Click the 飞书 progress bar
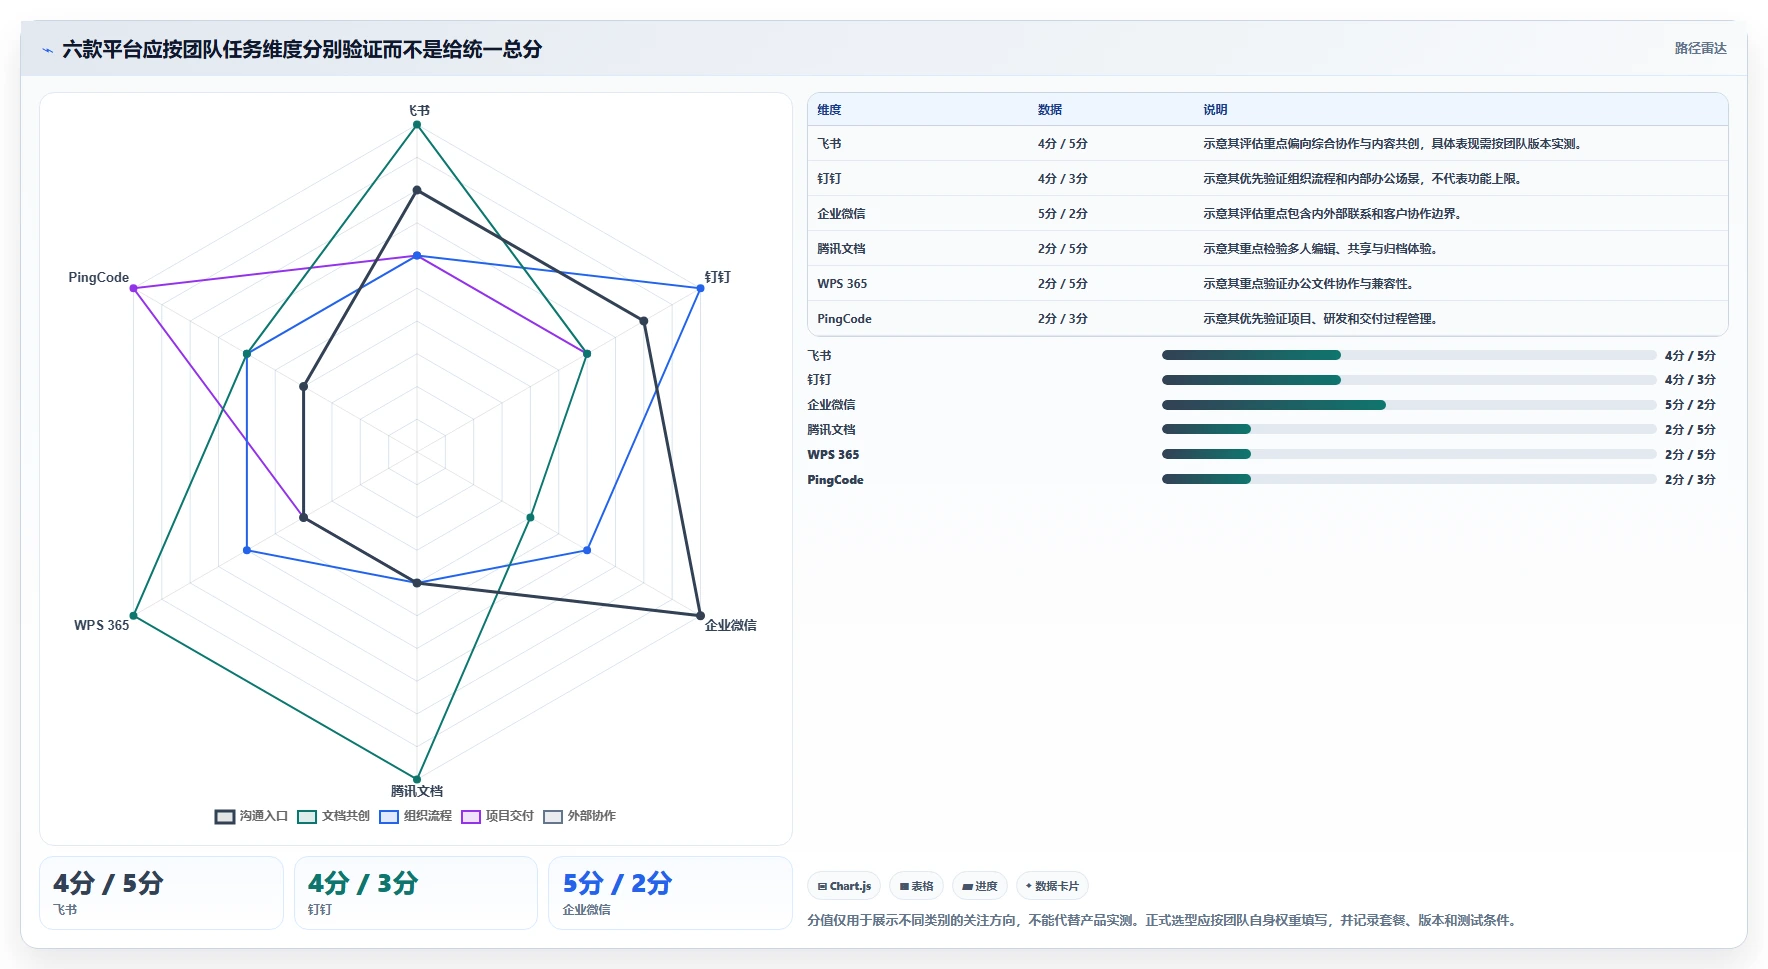Viewport: 1768px width, 969px height. [1409, 355]
